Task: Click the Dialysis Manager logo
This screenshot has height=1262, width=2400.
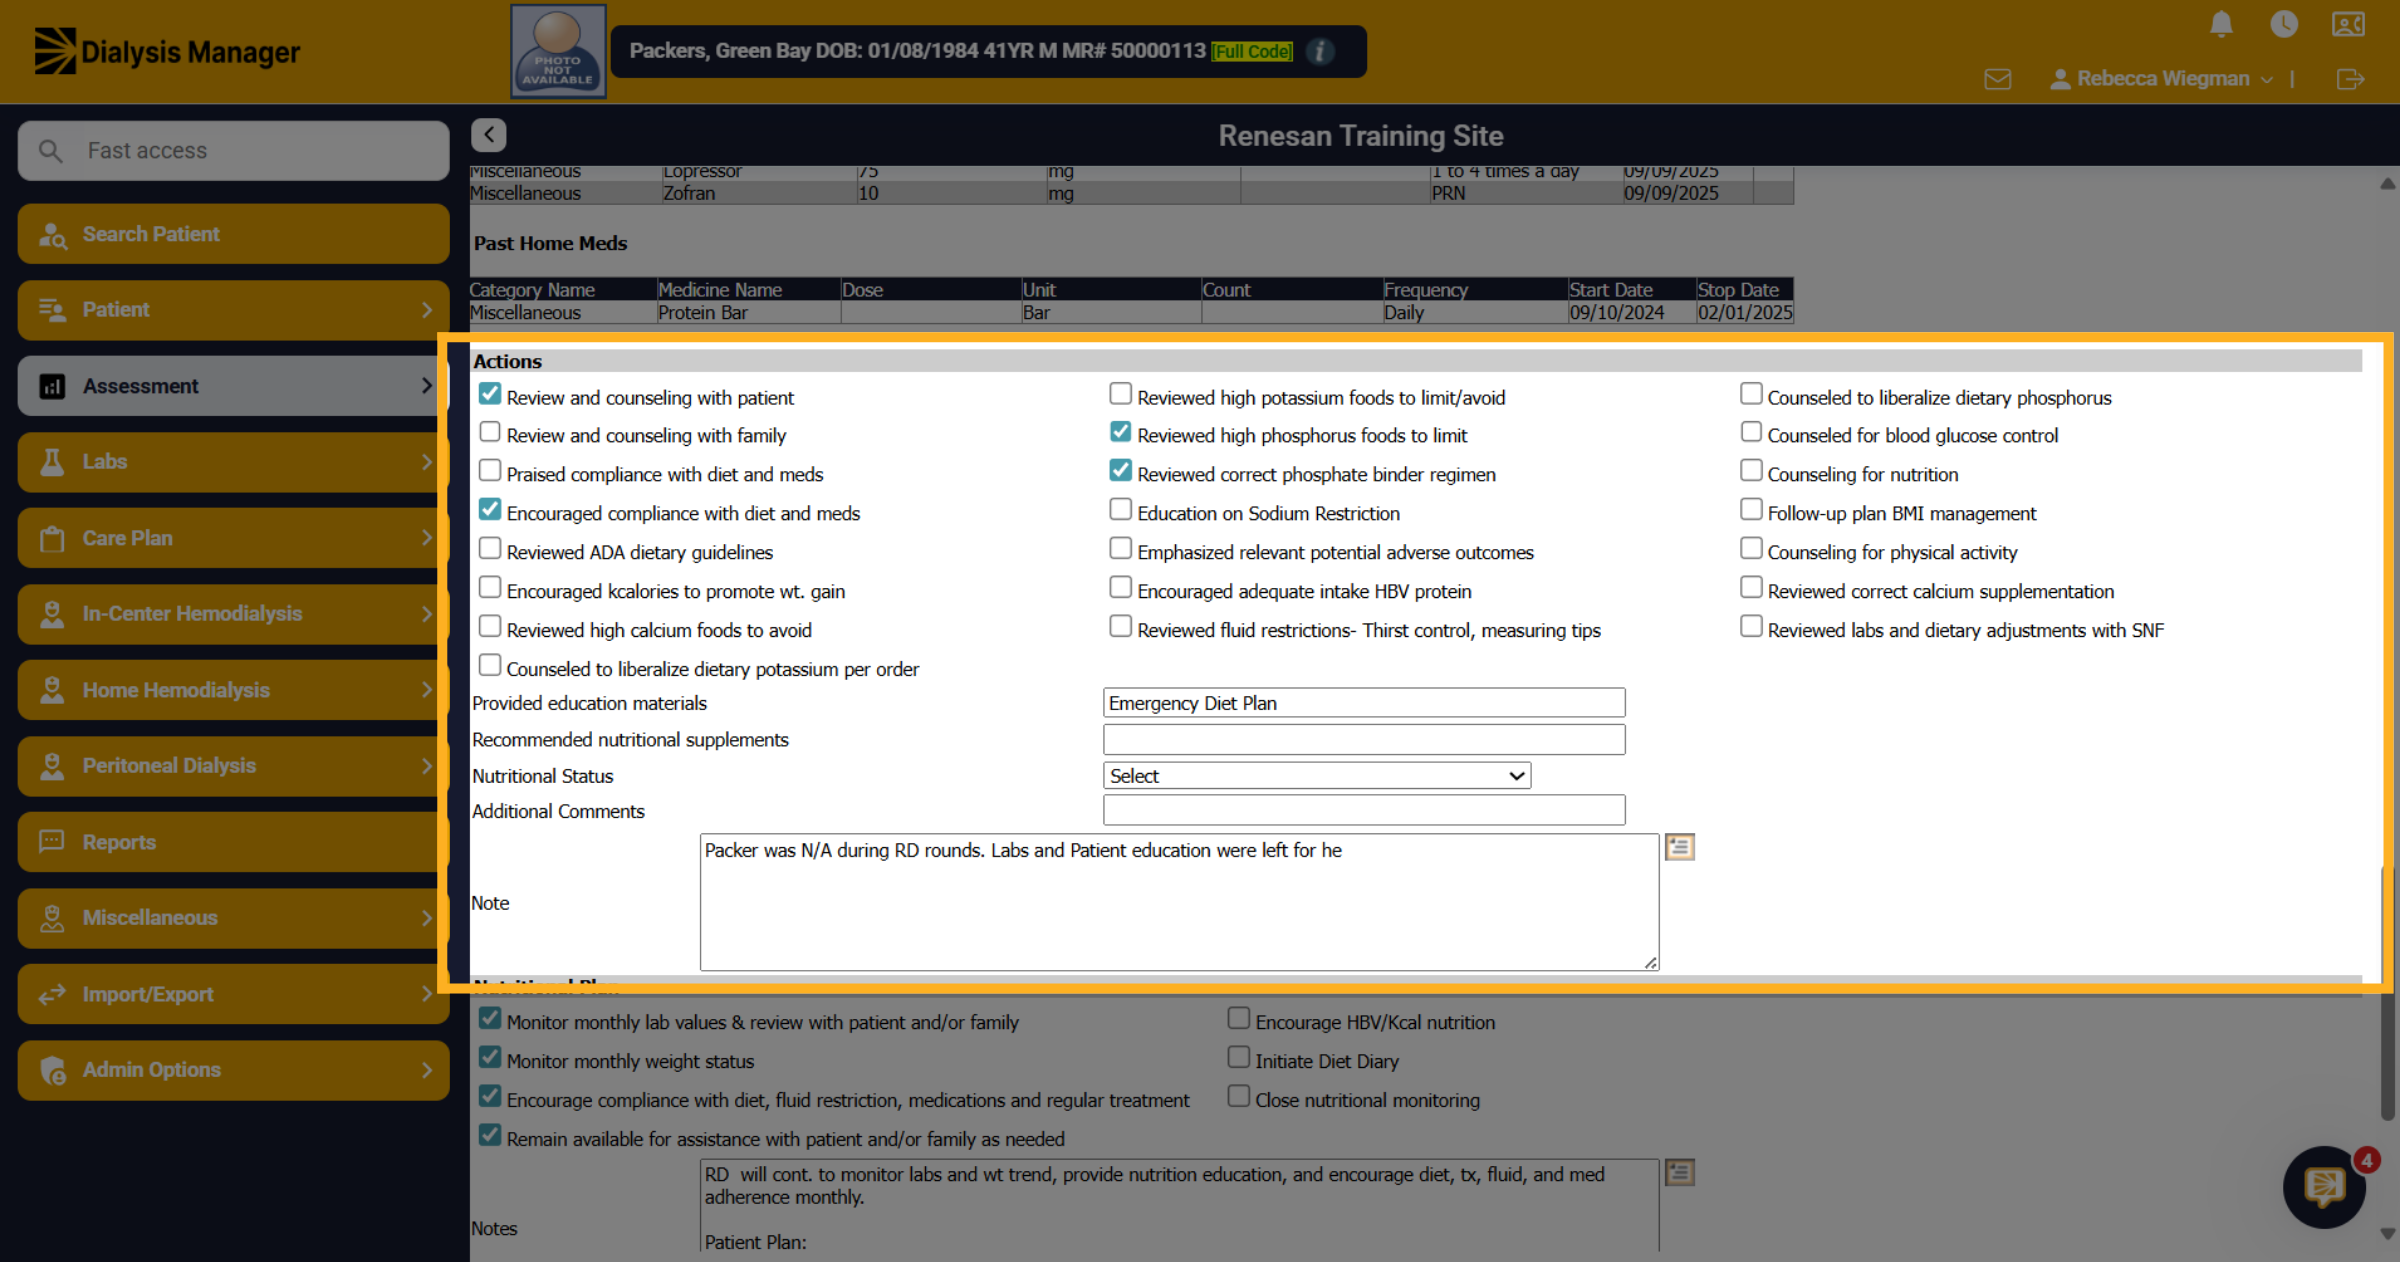Action: [167, 51]
